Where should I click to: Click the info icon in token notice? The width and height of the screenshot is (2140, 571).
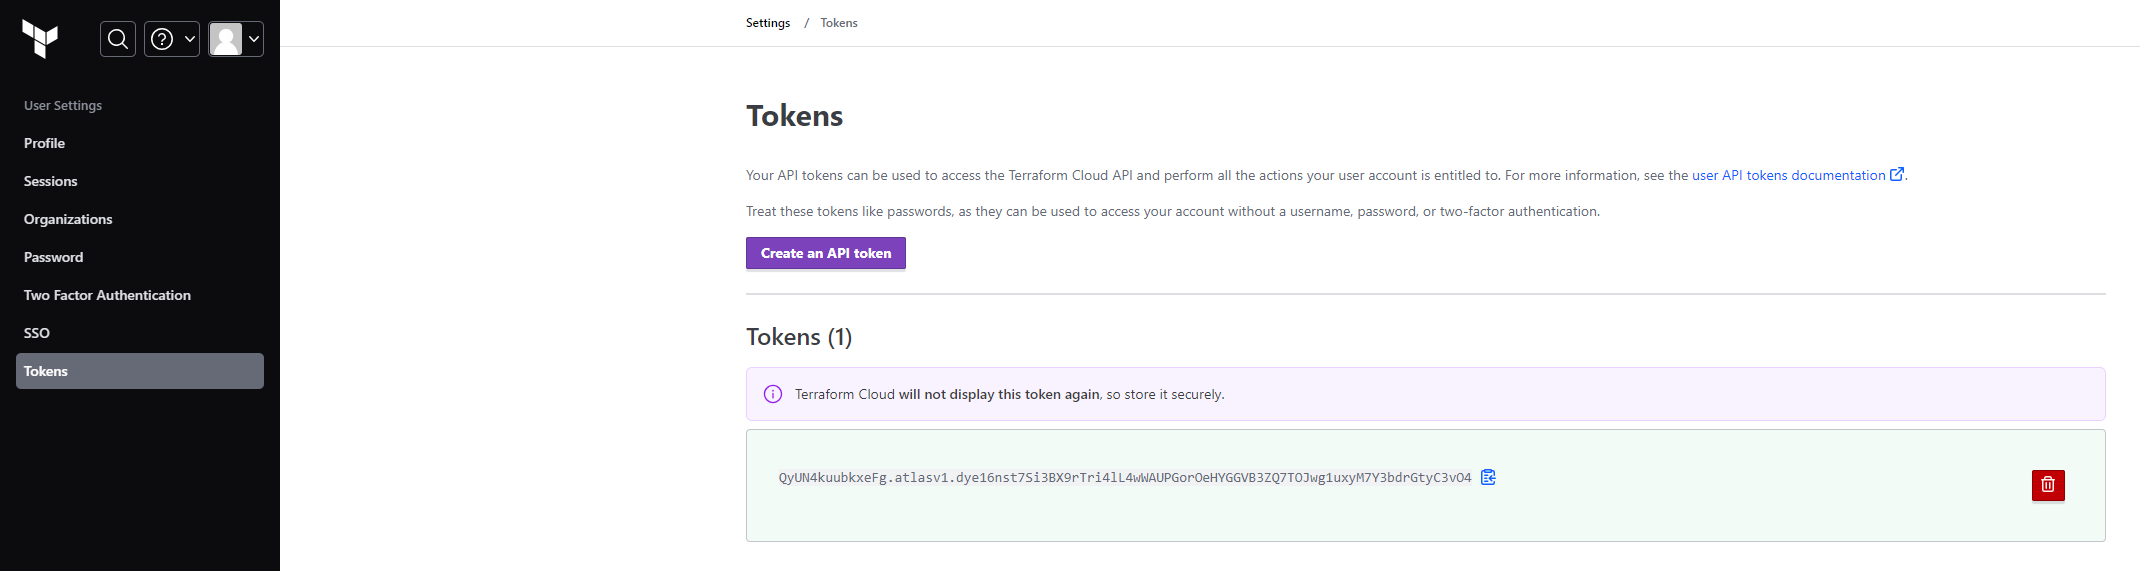point(773,394)
